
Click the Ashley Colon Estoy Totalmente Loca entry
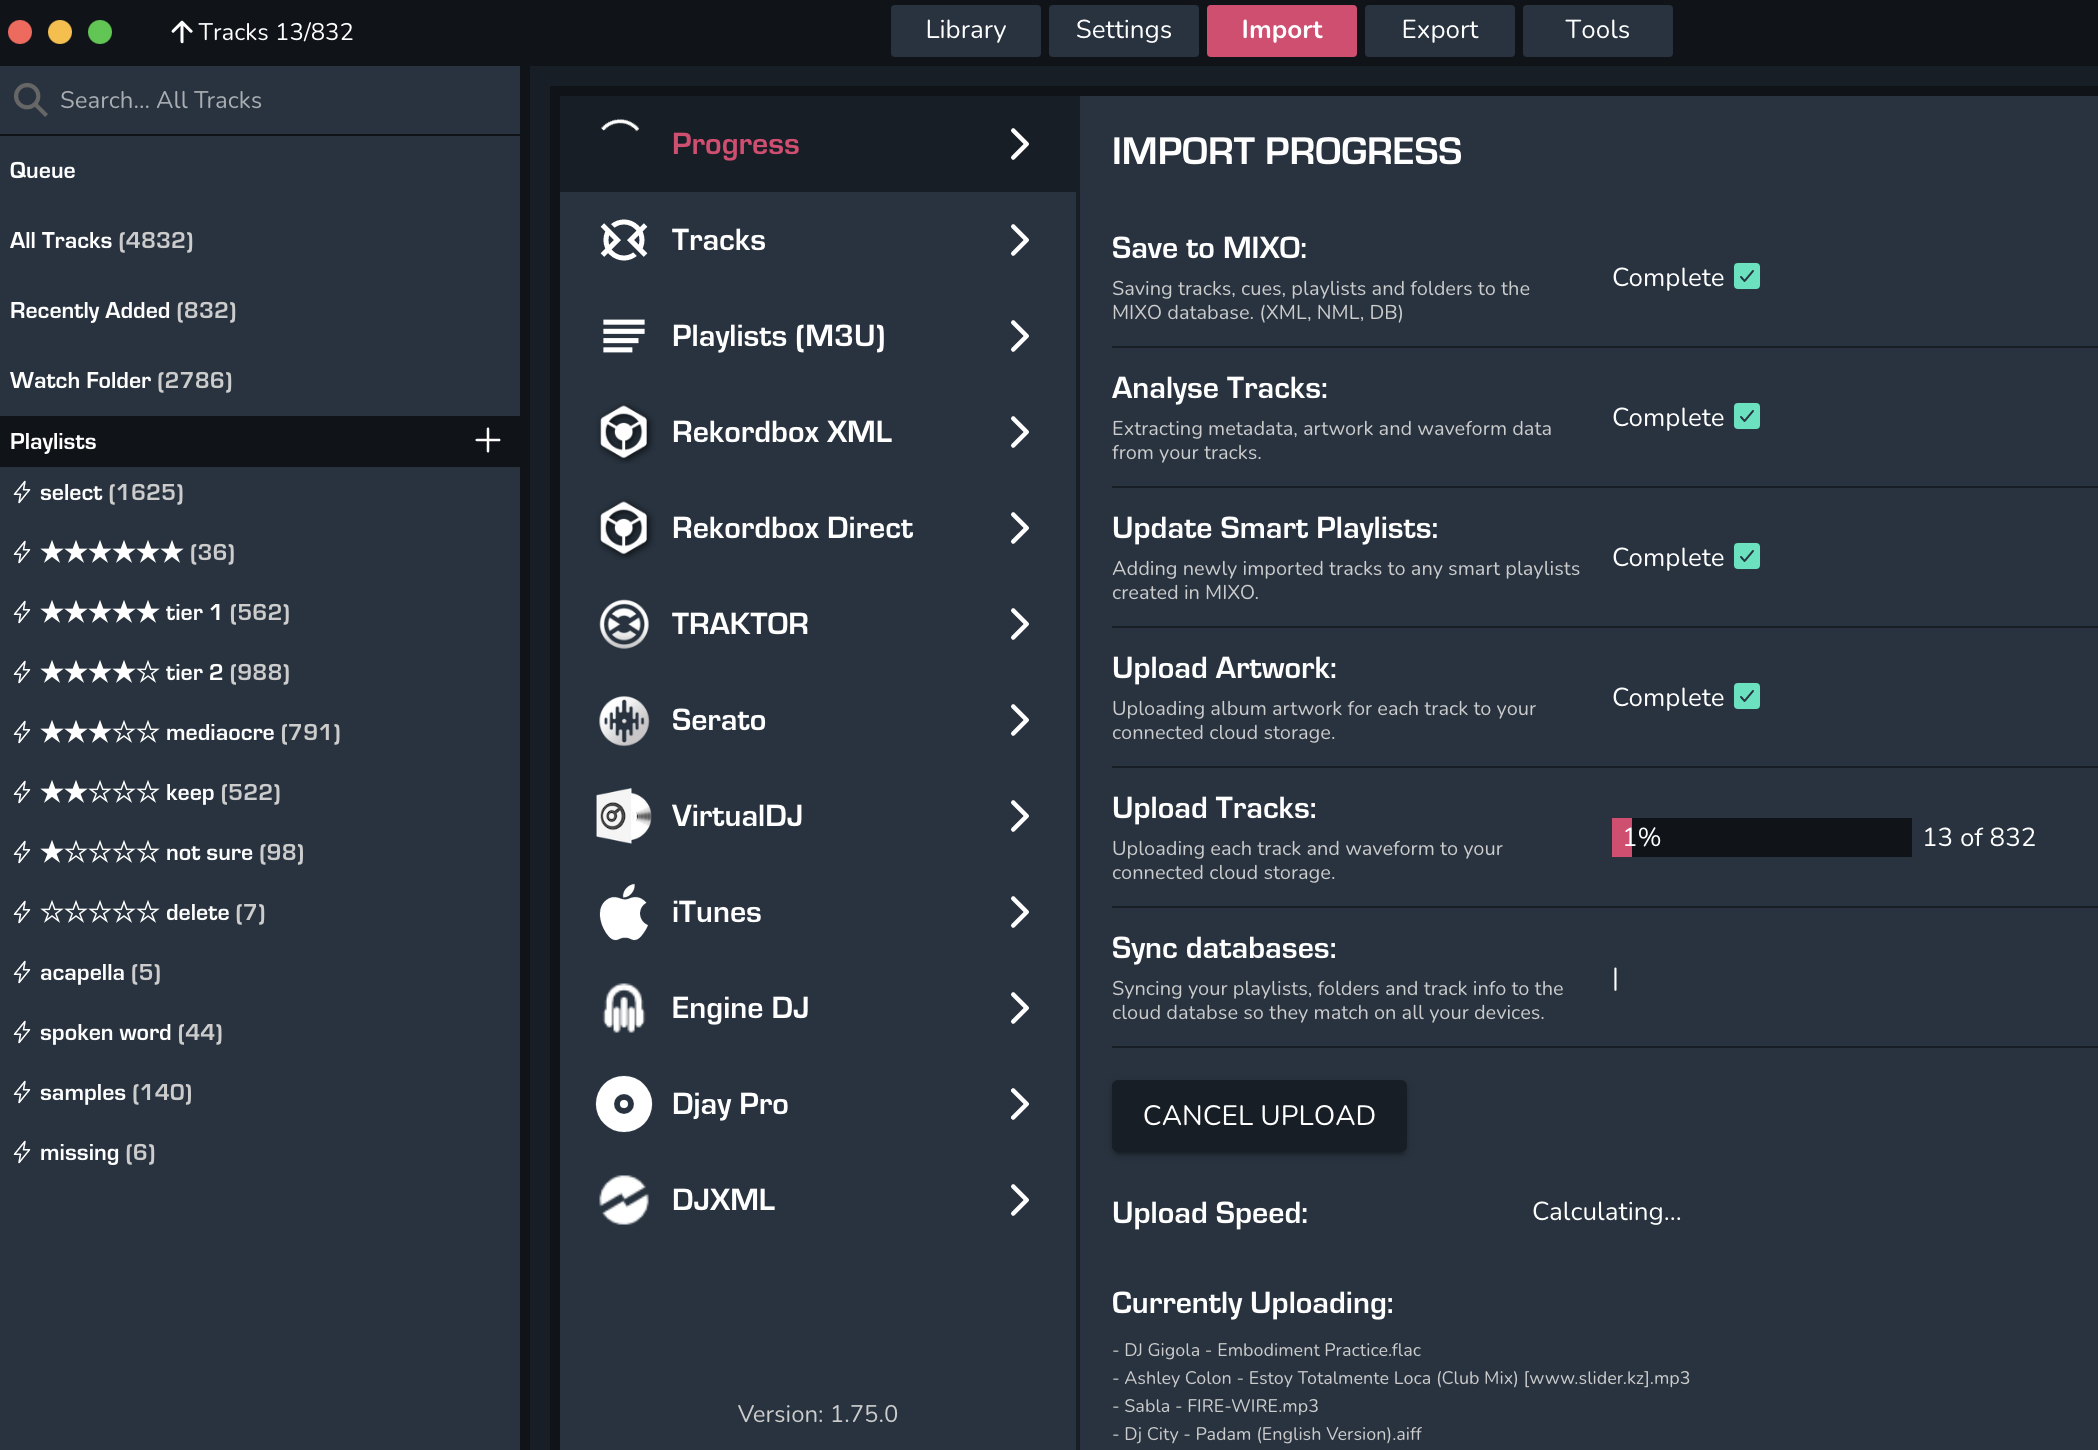coord(1401,1378)
